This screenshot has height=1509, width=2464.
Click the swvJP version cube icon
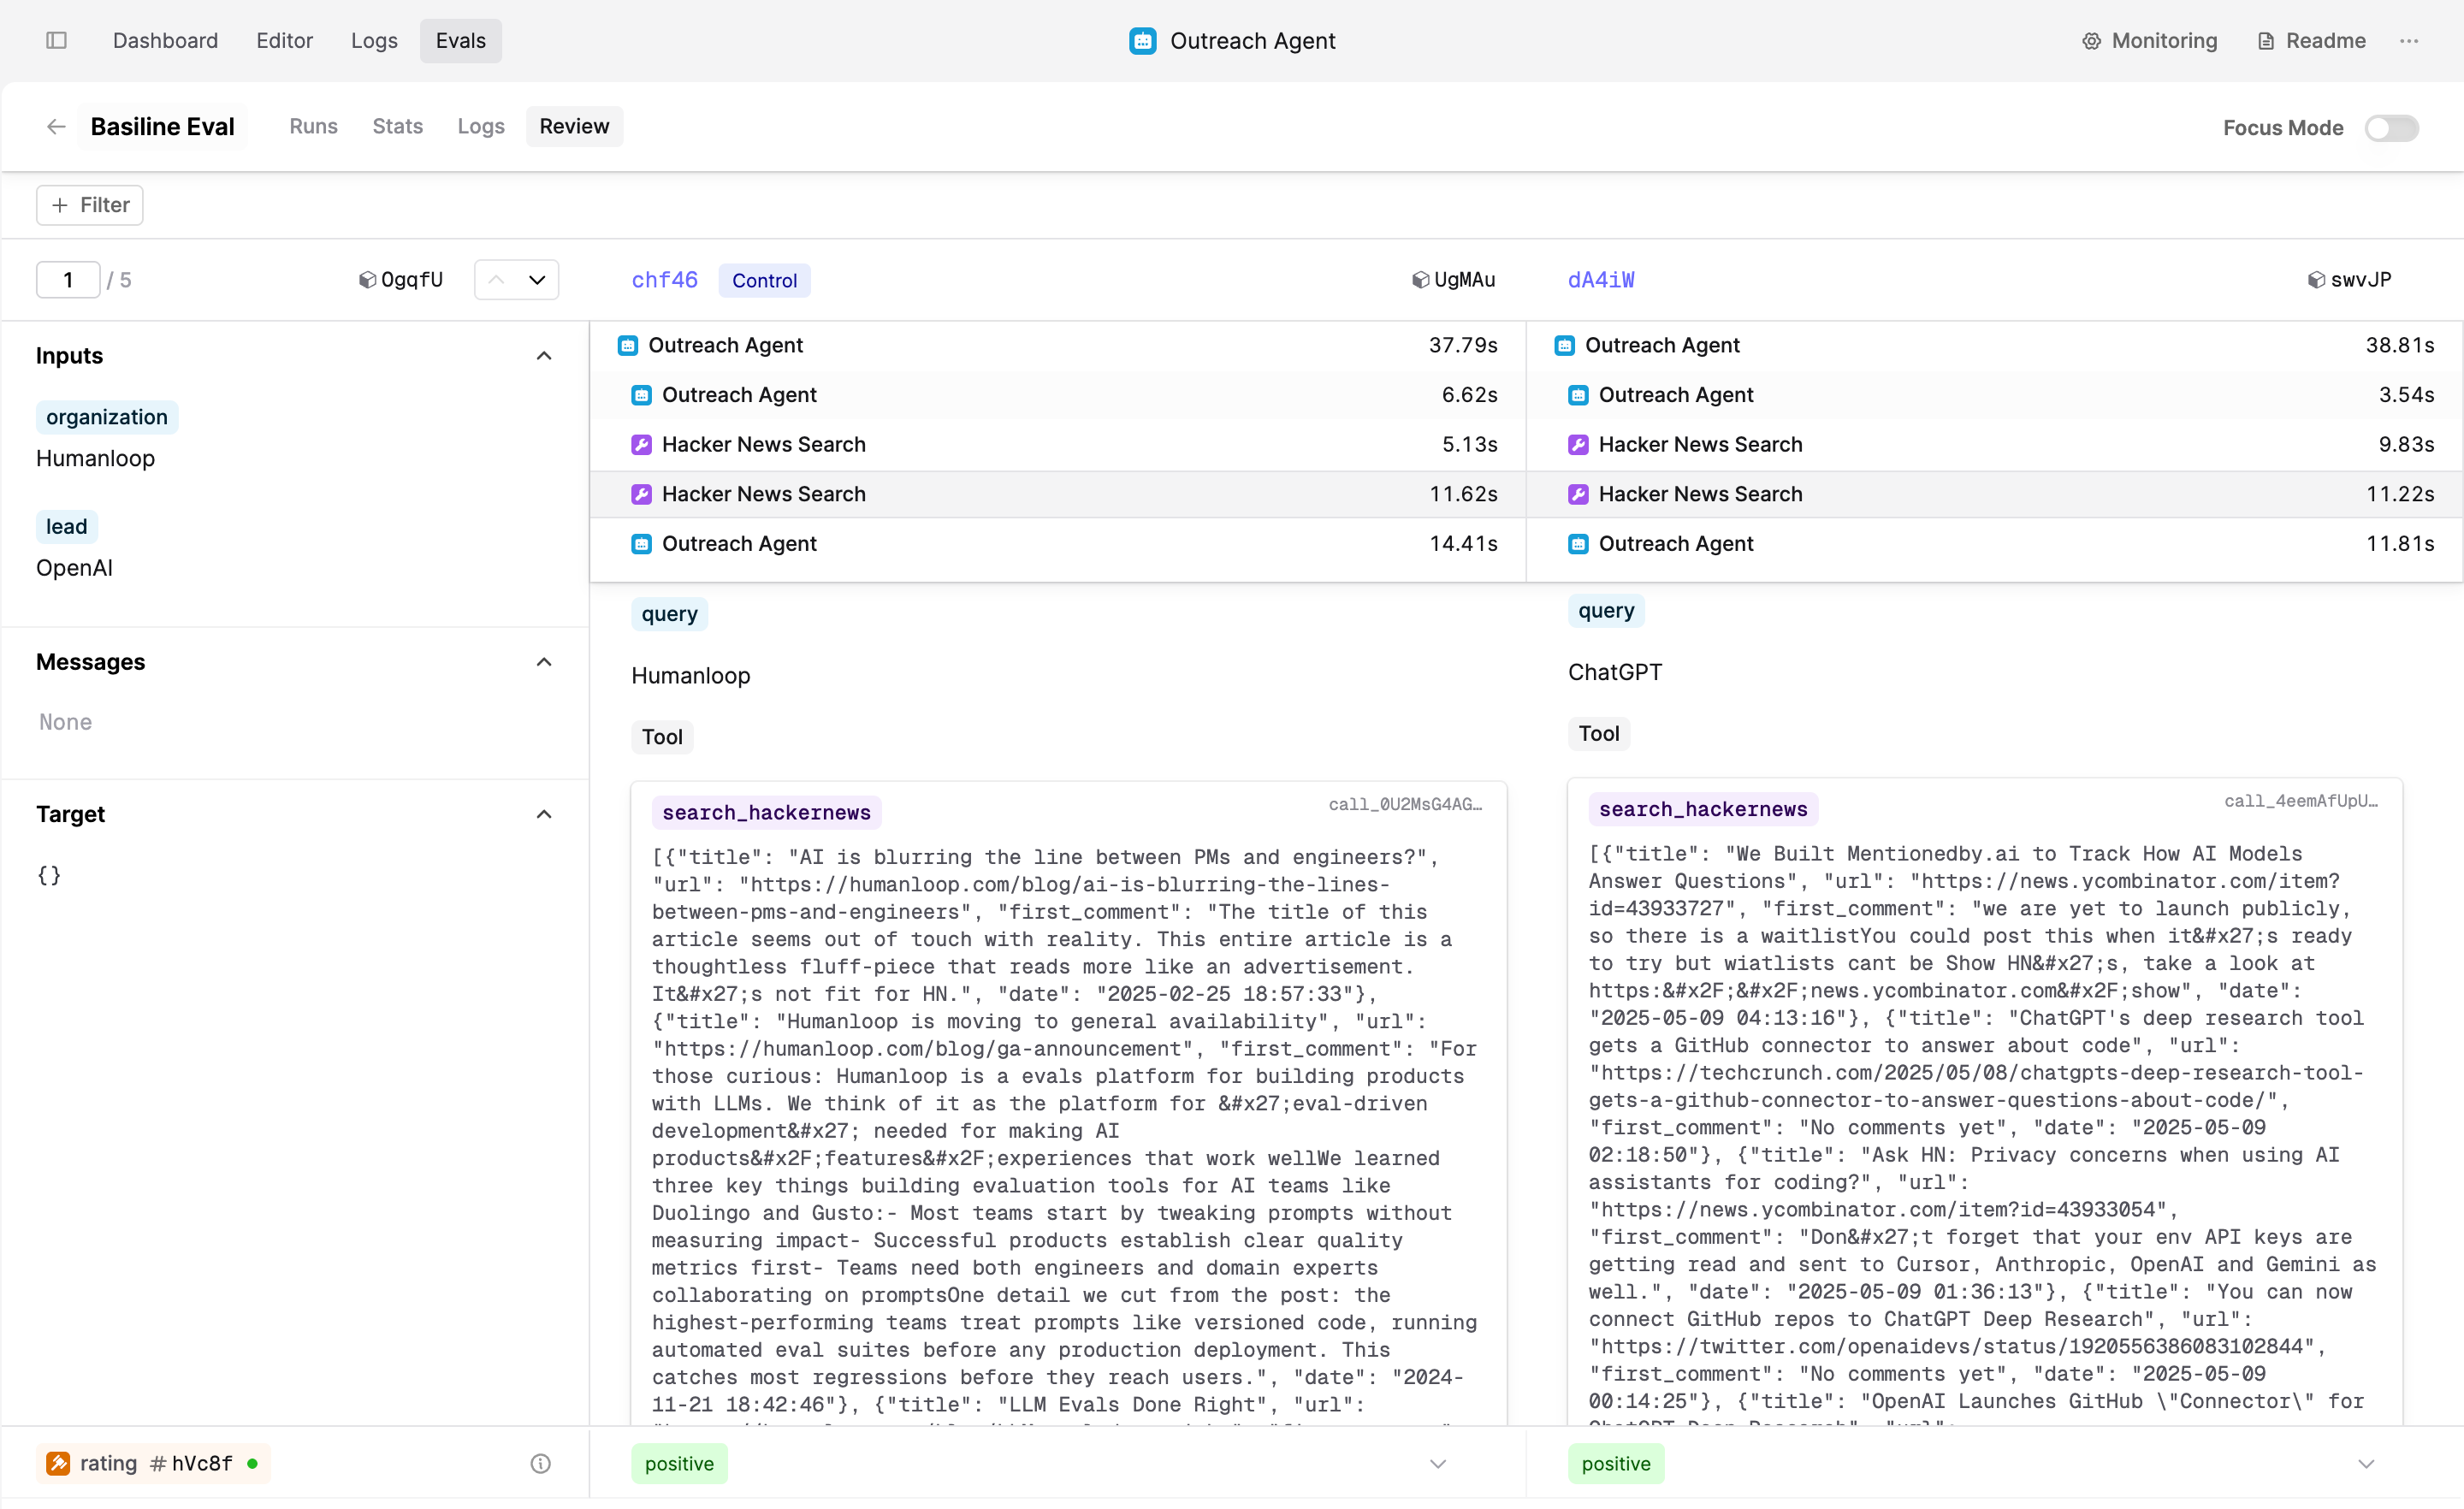(x=2316, y=280)
